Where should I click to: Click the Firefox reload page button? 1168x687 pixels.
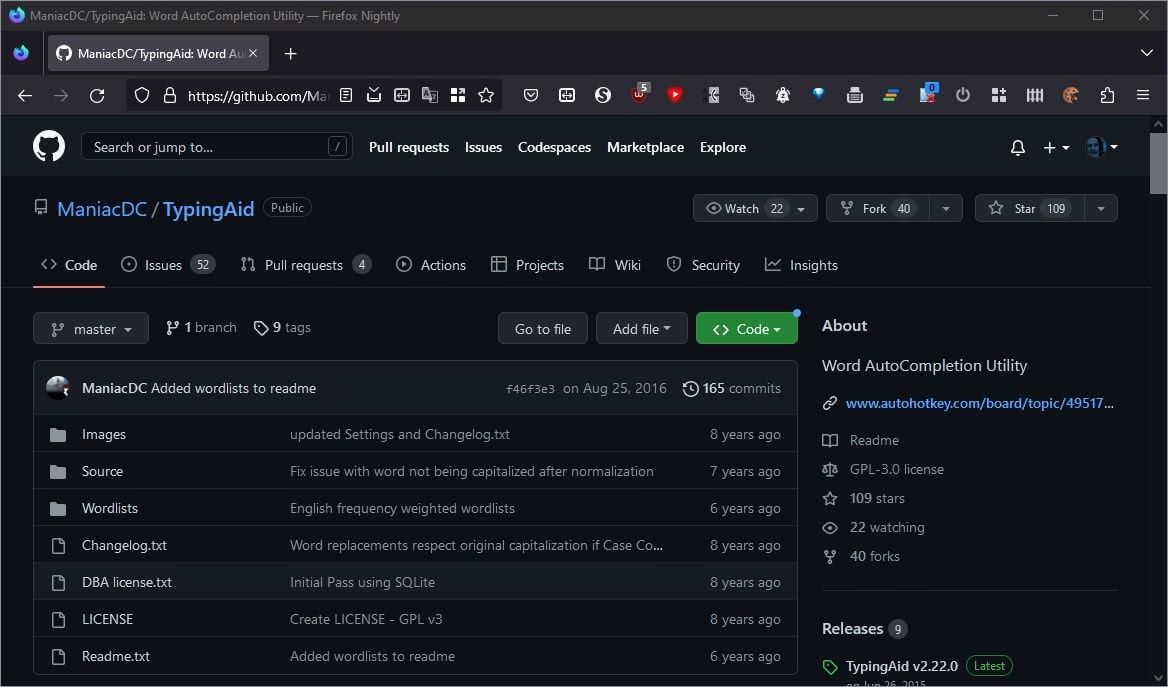[x=97, y=96]
